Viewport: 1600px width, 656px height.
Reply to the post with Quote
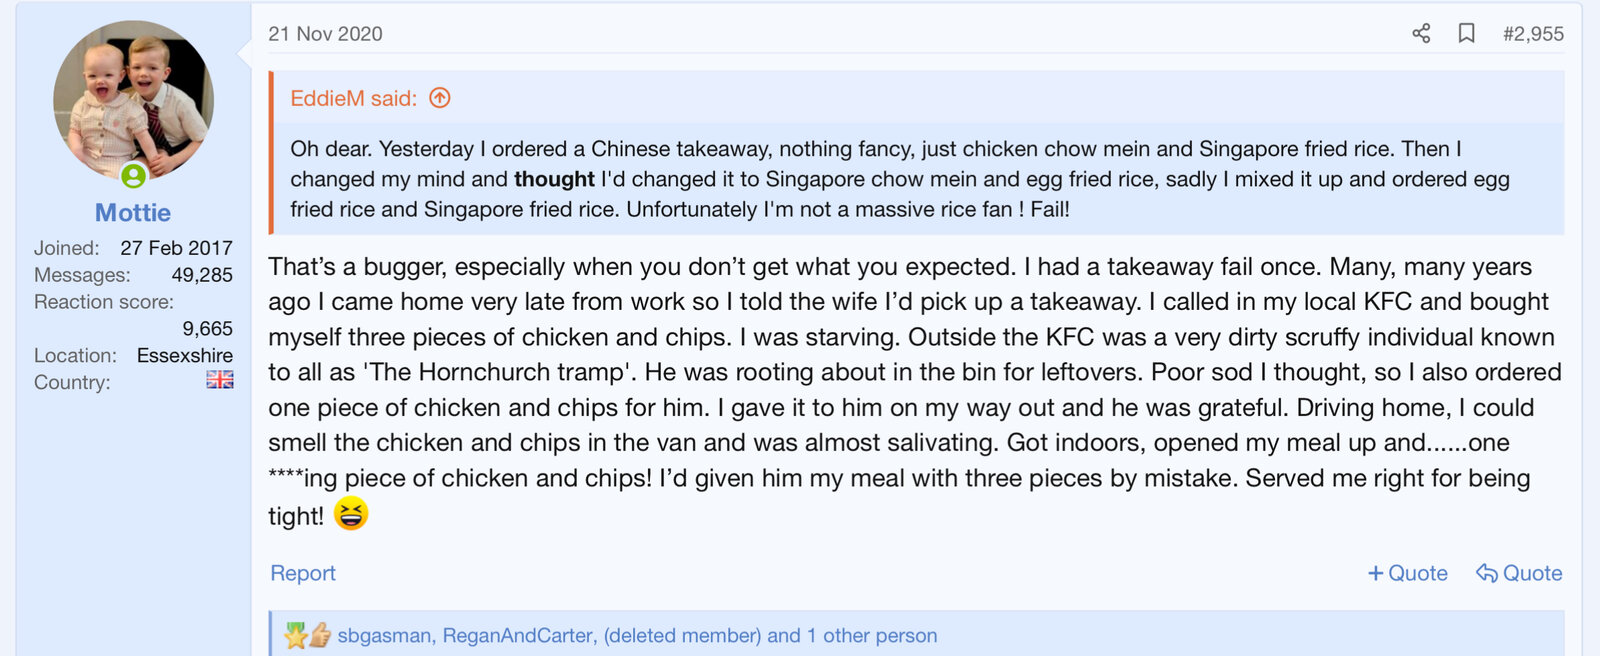(1519, 573)
